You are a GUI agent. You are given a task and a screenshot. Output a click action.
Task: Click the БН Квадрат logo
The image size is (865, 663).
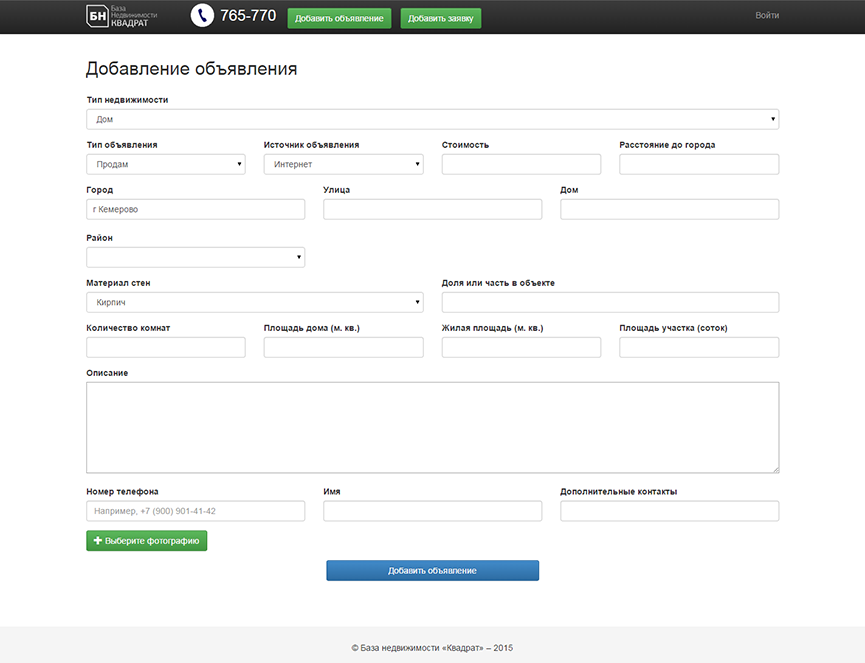(122, 16)
